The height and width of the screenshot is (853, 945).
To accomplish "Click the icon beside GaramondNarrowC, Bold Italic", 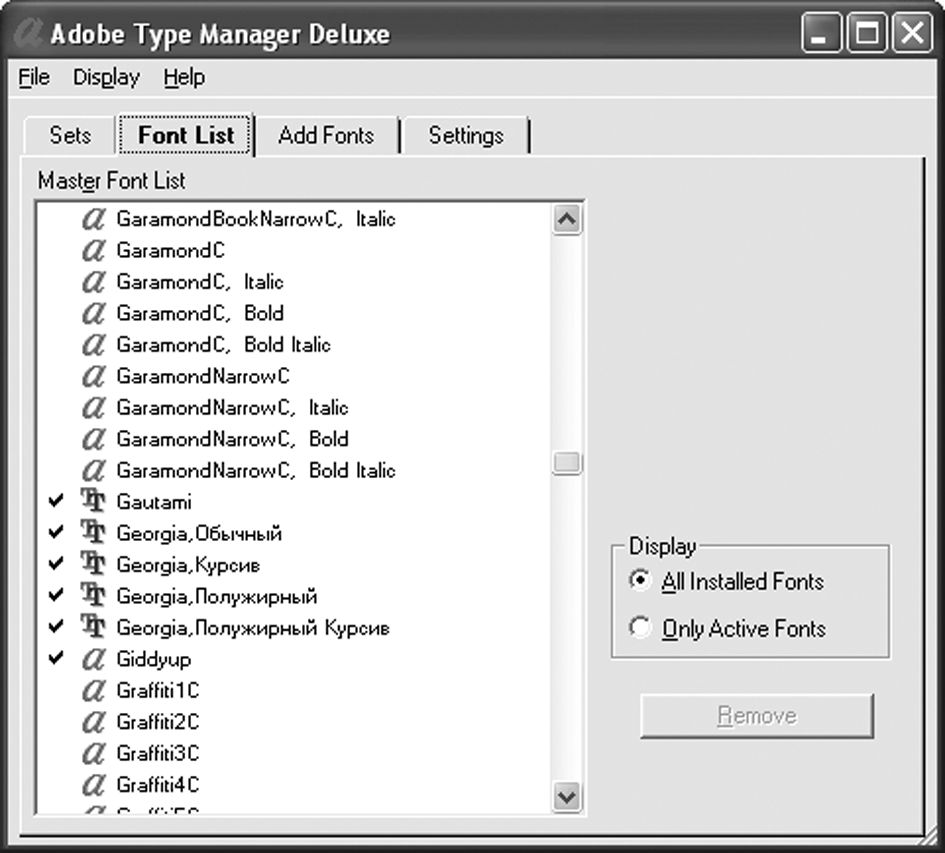I will coord(93,470).
